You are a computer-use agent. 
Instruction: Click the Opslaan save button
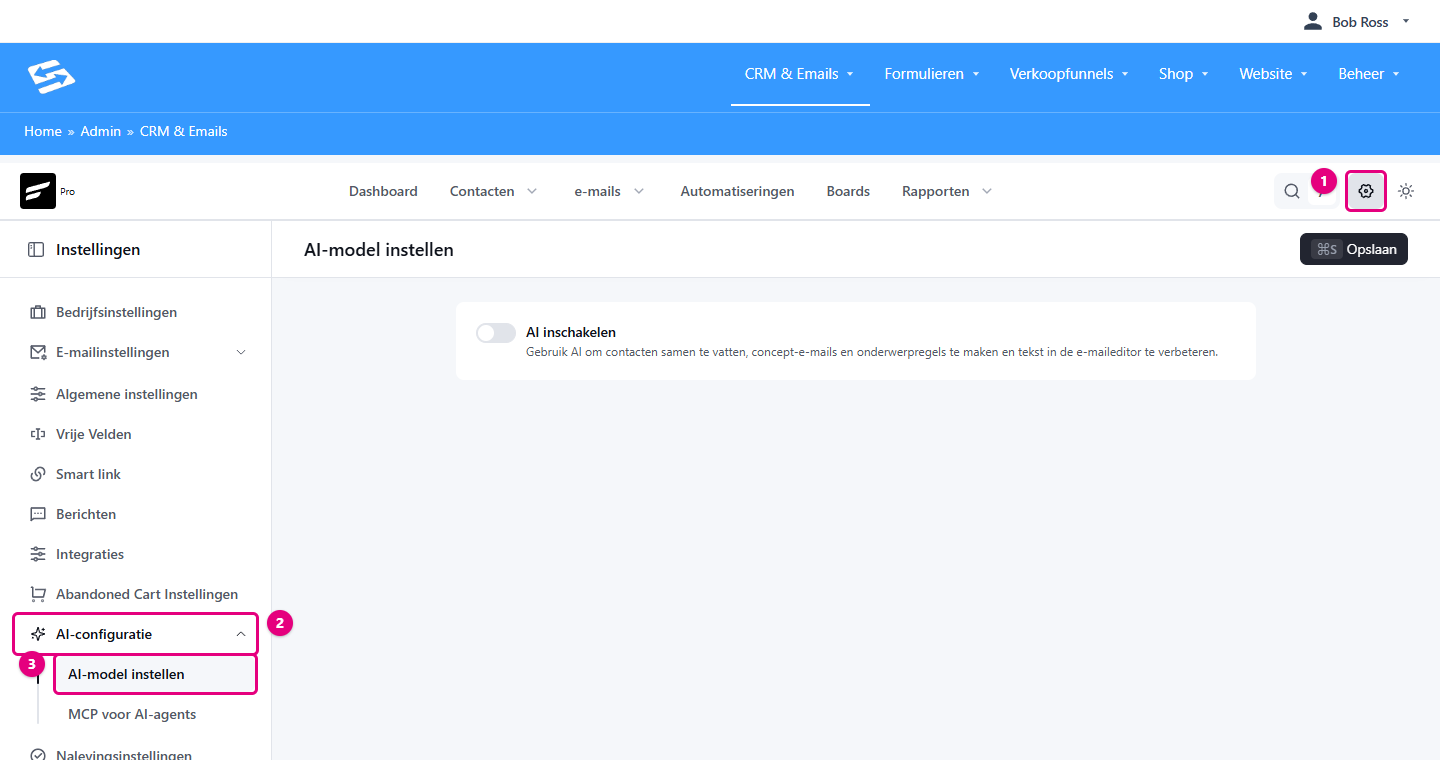pos(1354,249)
